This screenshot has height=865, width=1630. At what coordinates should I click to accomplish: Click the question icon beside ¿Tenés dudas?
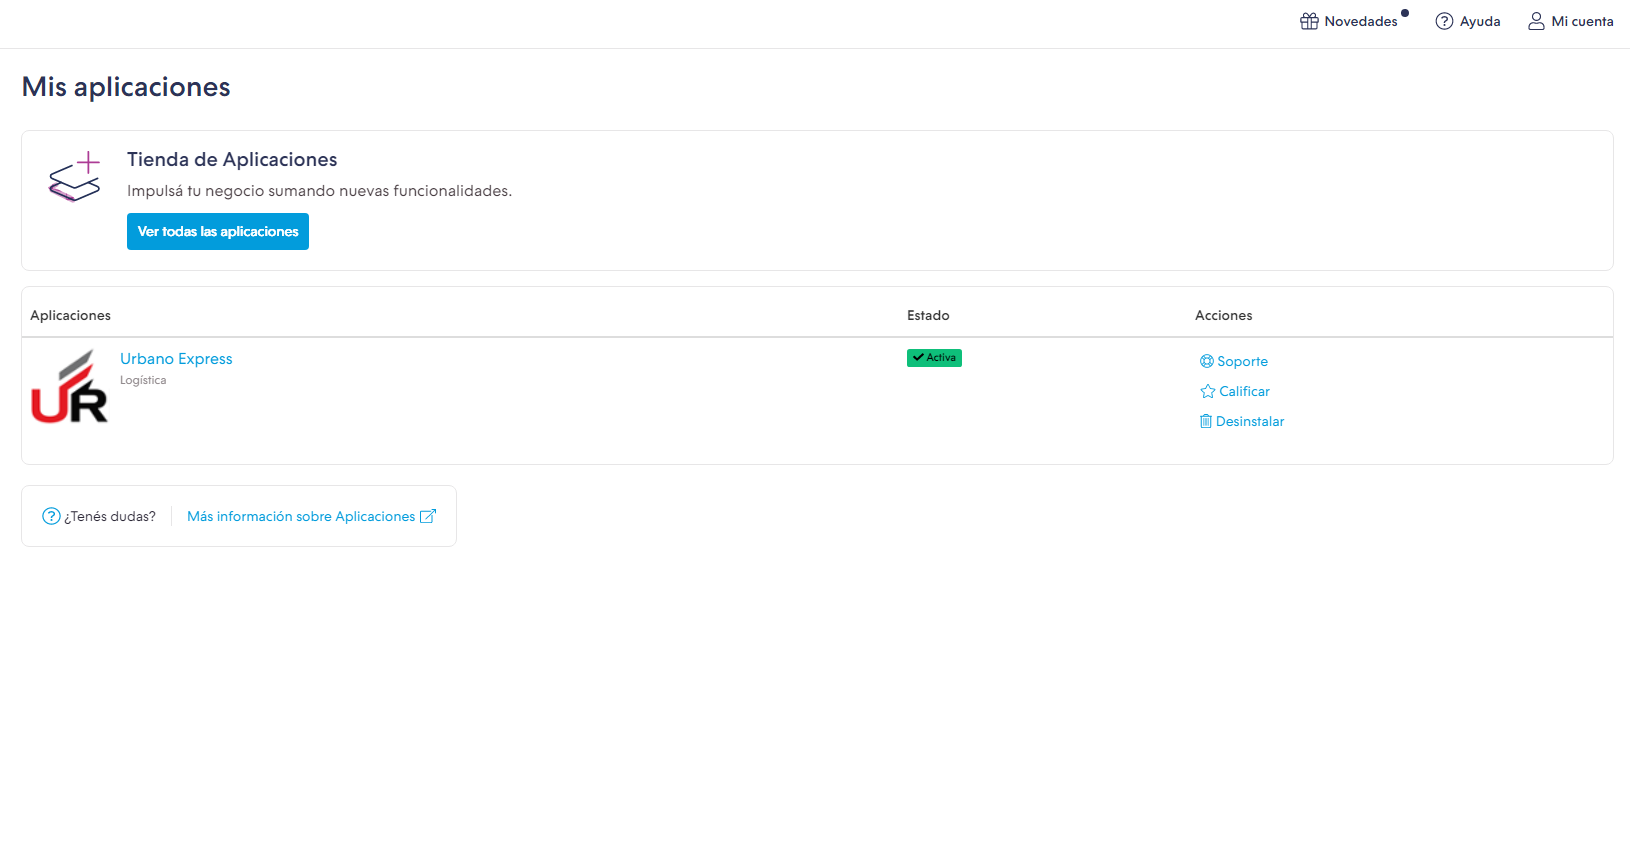tap(51, 516)
